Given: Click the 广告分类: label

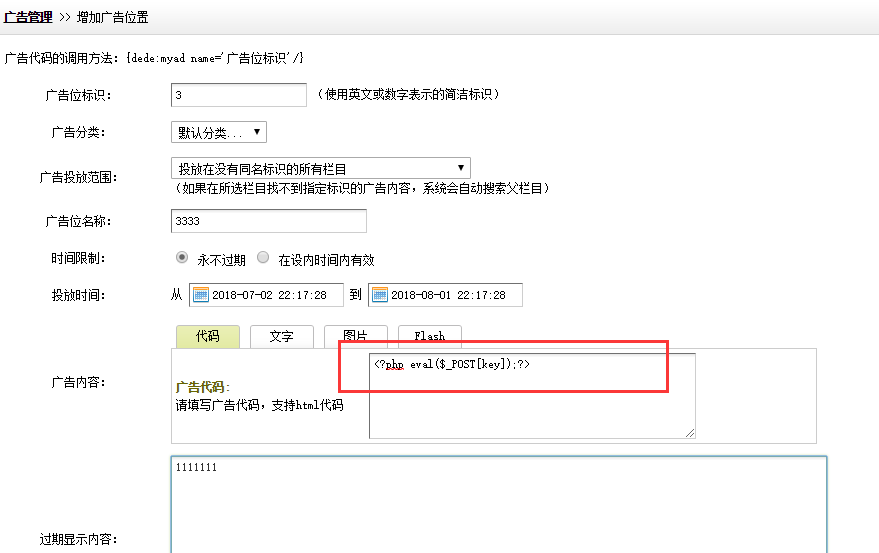Looking at the screenshot, I should pyautogui.click(x=78, y=132).
